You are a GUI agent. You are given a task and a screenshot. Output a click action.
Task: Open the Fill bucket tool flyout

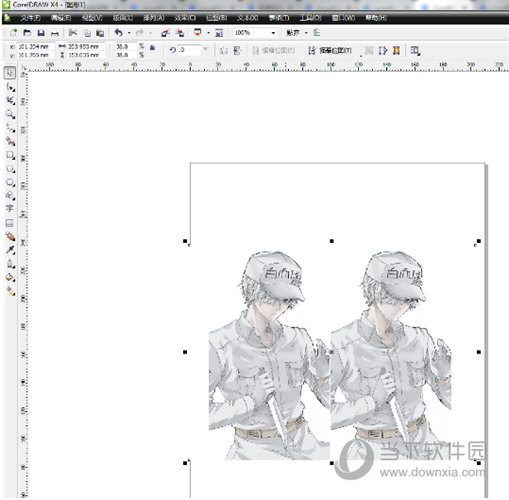tap(10, 277)
